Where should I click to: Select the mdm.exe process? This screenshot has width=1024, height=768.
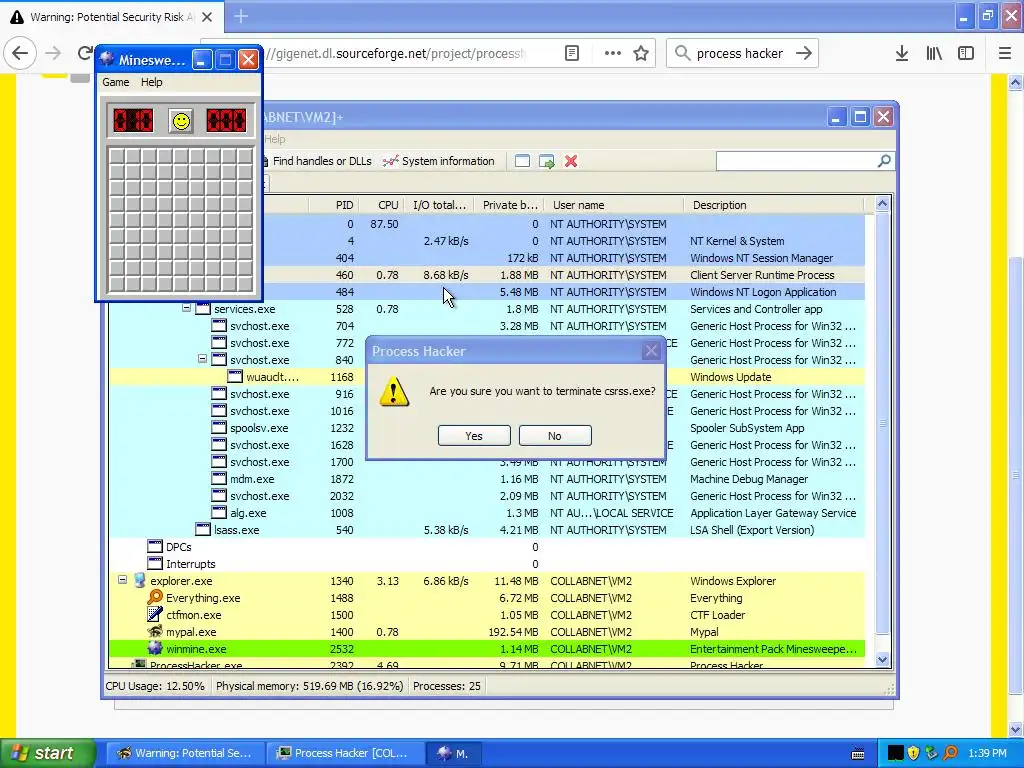(487, 479)
